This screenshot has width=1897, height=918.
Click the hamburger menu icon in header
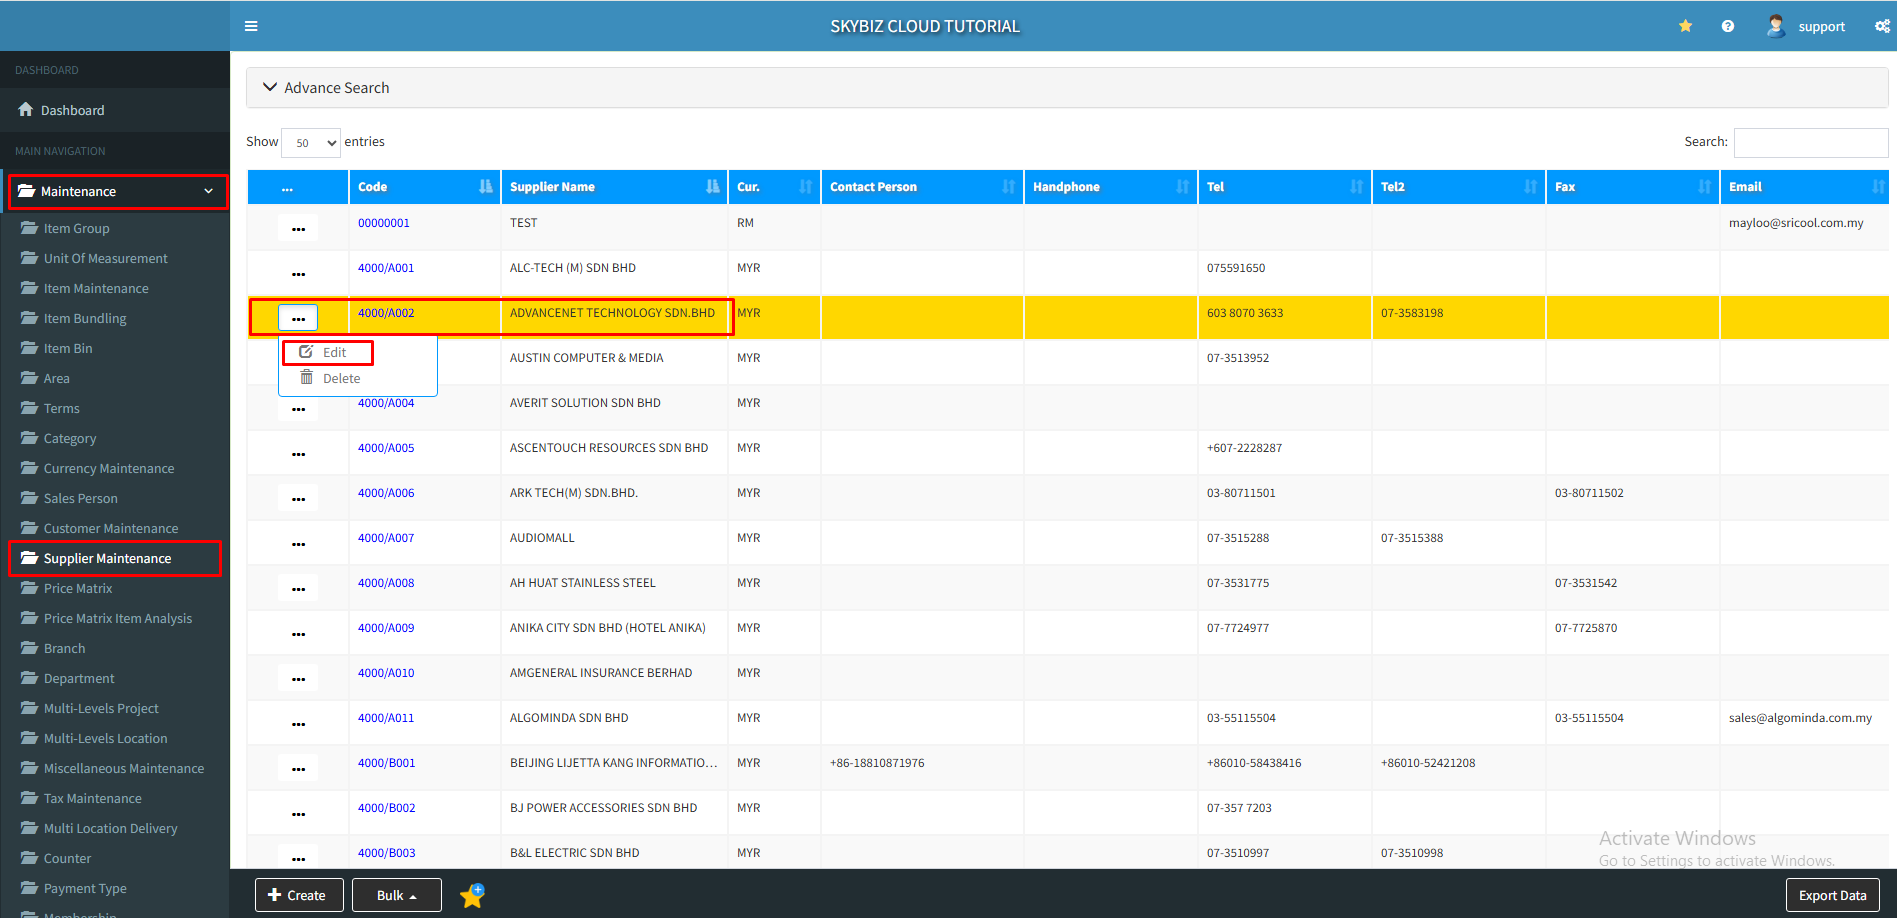(x=251, y=26)
